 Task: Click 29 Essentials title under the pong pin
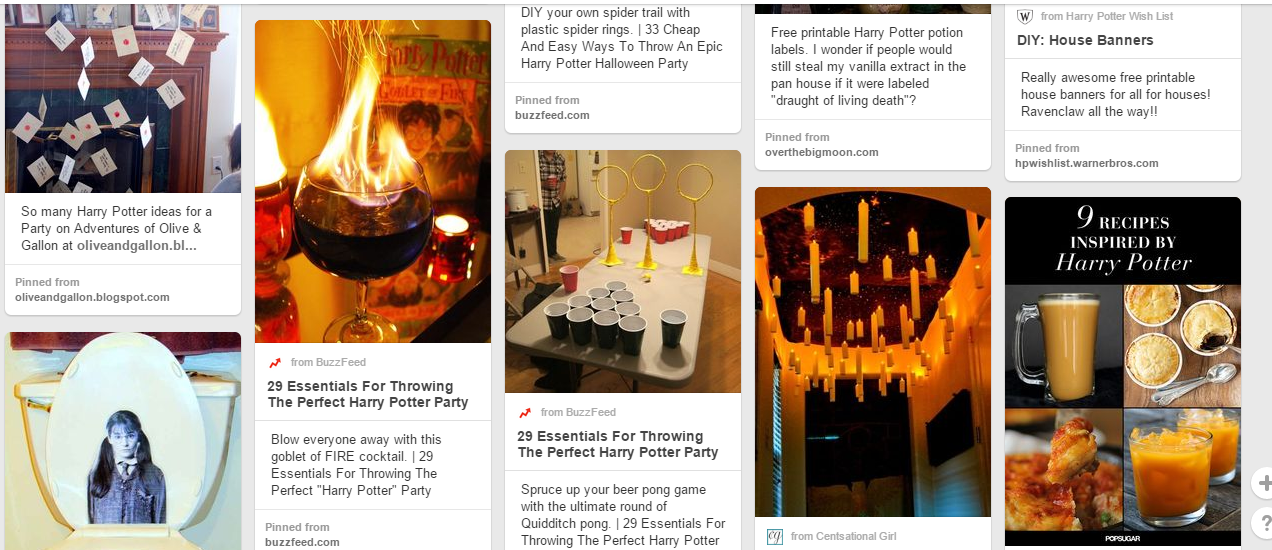pos(618,444)
